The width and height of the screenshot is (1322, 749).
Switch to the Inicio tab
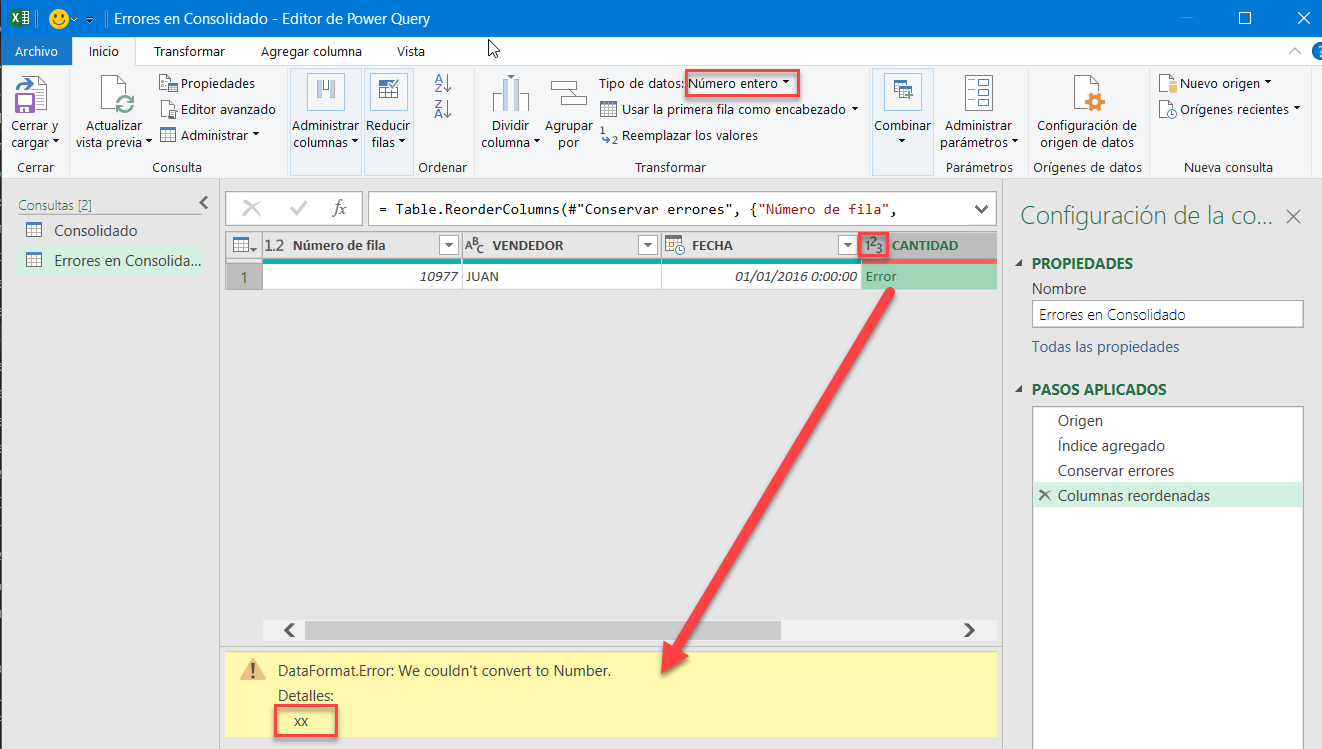point(104,51)
